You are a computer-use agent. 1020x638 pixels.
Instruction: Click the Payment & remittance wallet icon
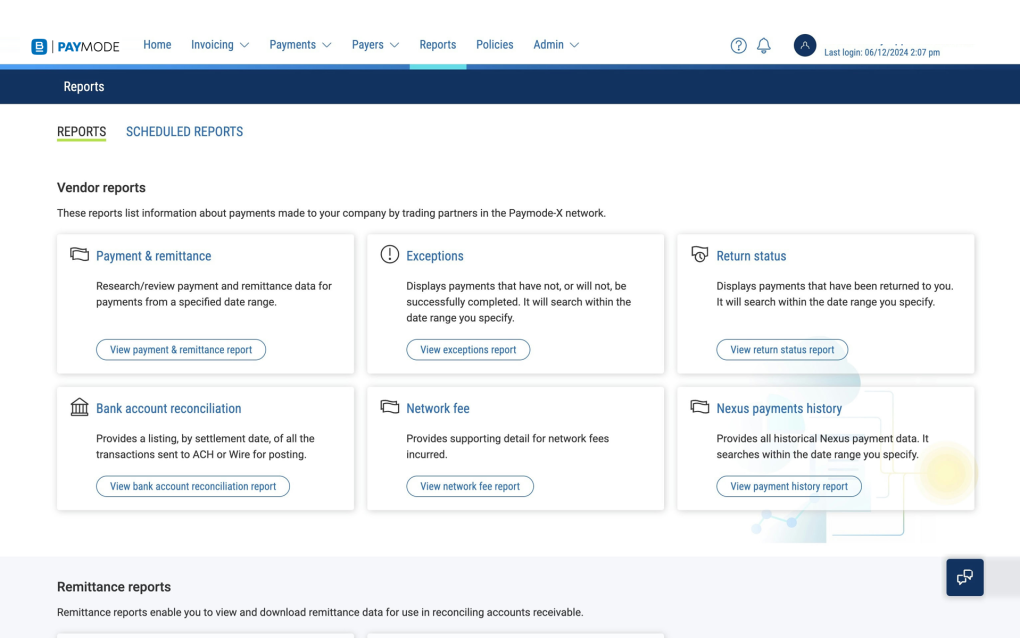click(79, 255)
